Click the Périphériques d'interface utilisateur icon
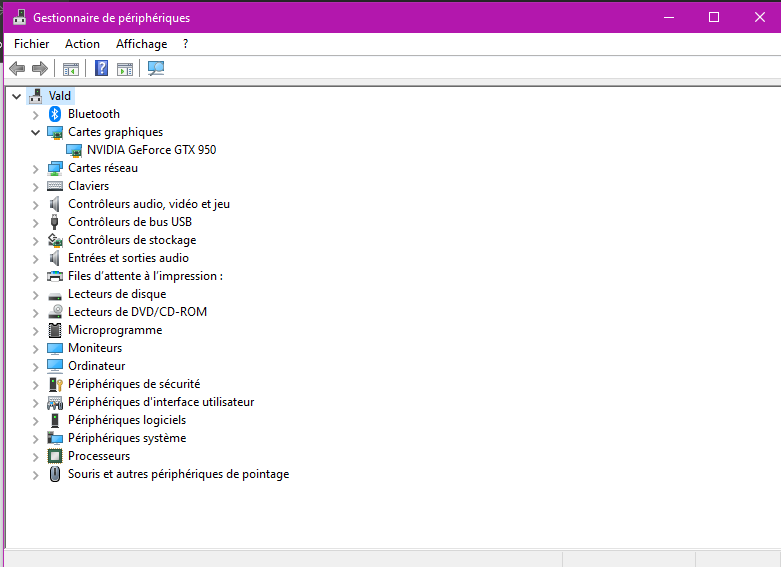This screenshot has width=781, height=567. (55, 402)
